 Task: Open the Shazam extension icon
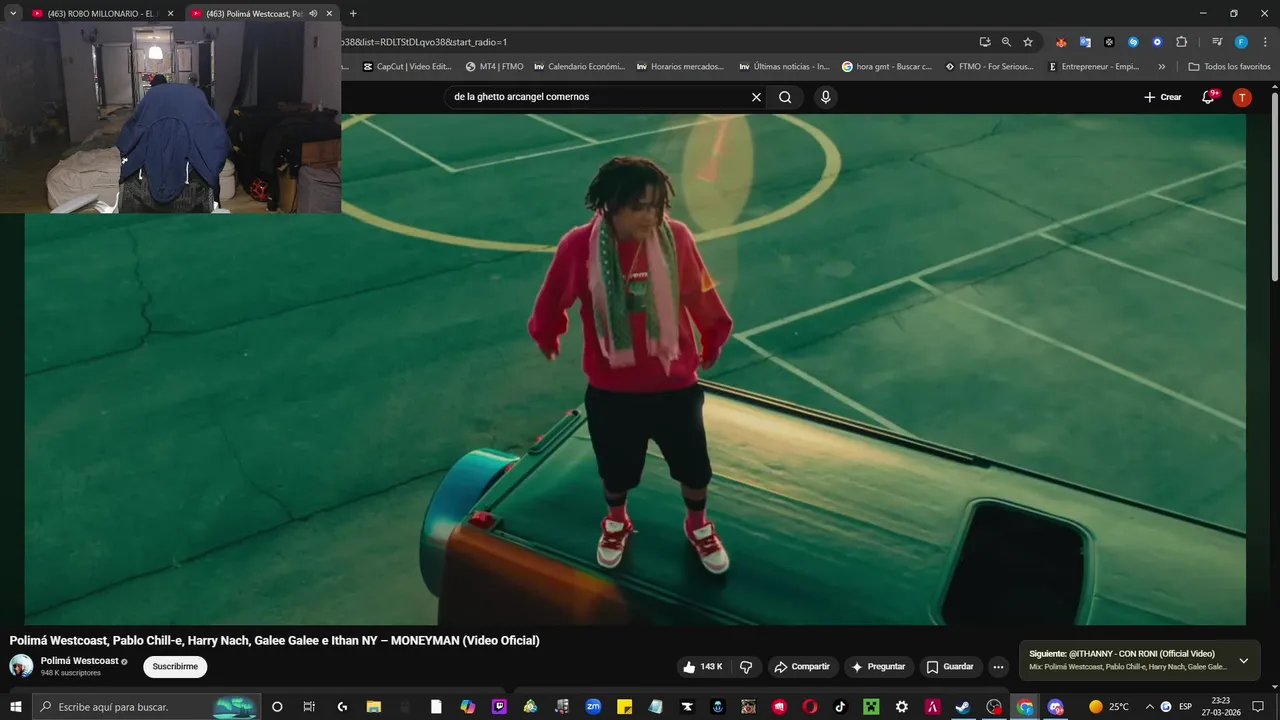pos(1133,42)
